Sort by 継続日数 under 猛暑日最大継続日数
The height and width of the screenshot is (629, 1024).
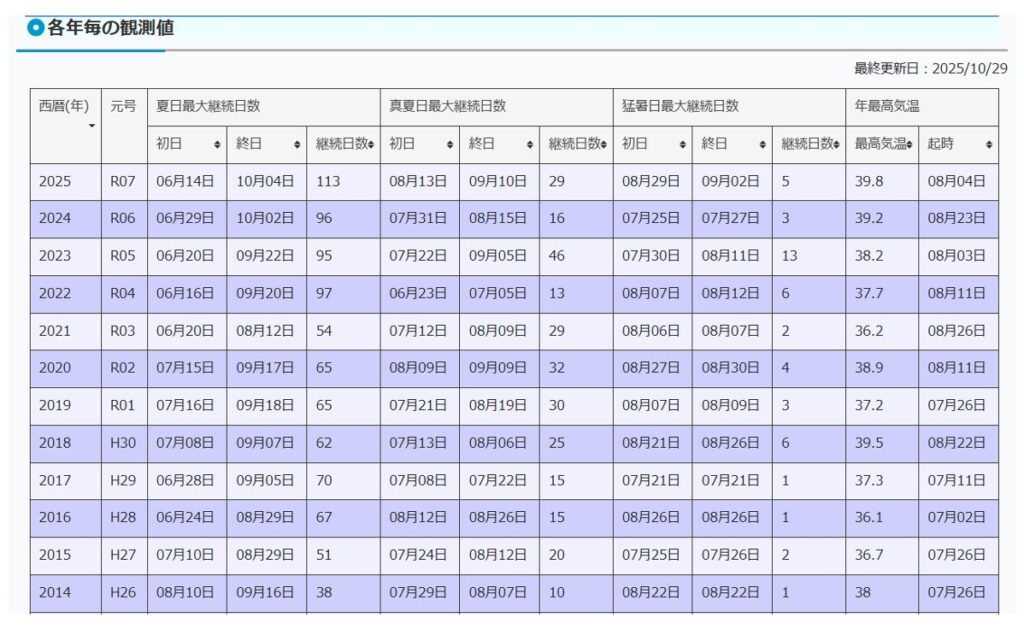pyautogui.click(x=836, y=145)
